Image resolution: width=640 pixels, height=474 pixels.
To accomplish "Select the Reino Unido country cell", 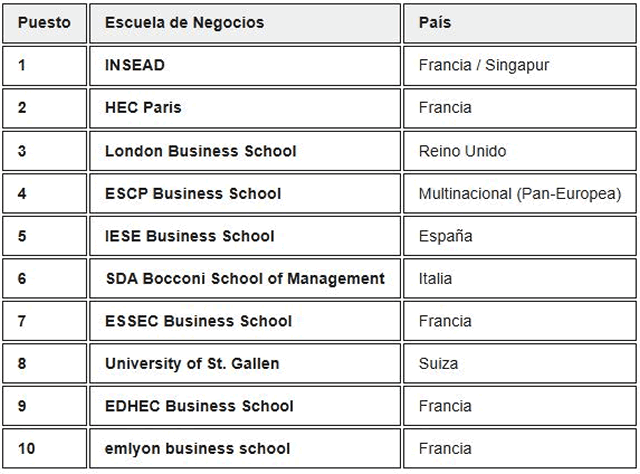I will pyautogui.click(x=462, y=151).
